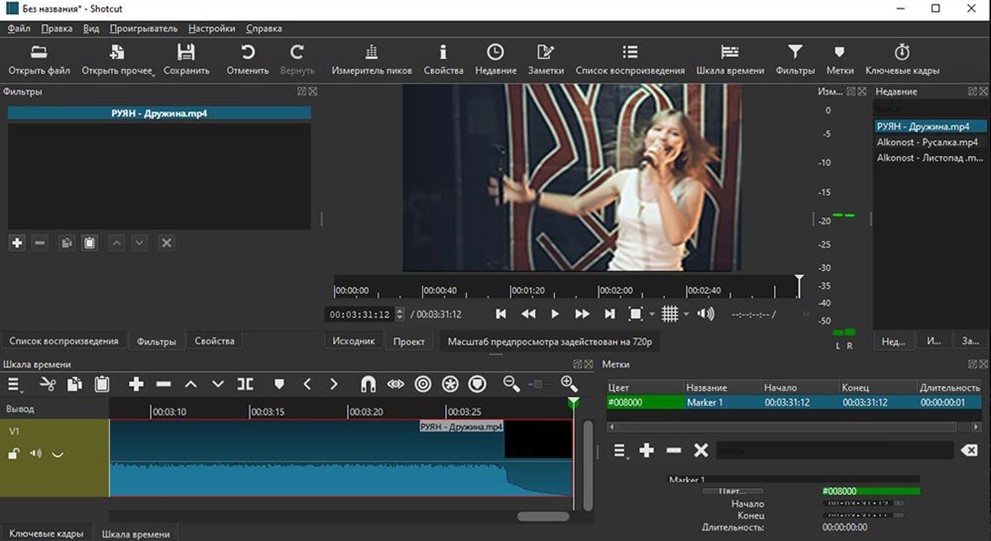Zoom in the timeline with magnifier plus
The height and width of the screenshot is (541, 991).
click(569, 384)
